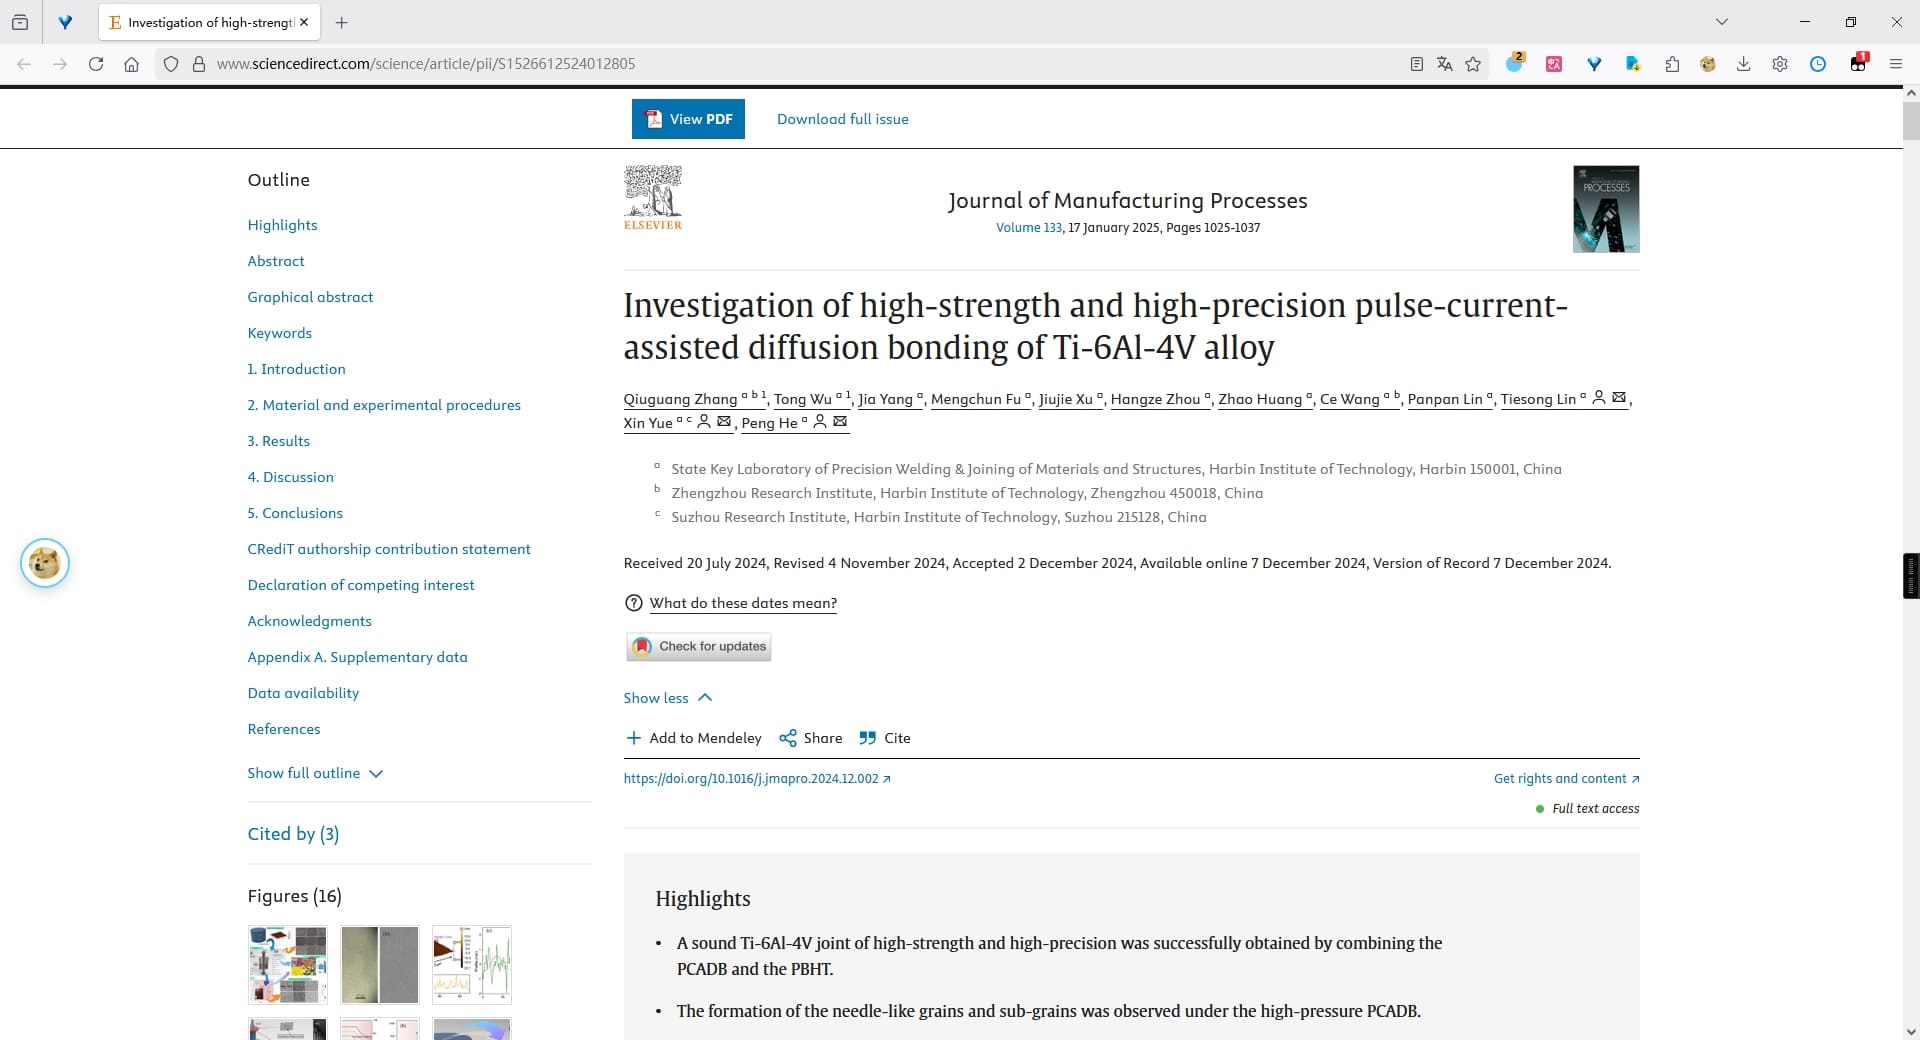Image resolution: width=1920 pixels, height=1040 pixels.
Task: Open the browser hamburger application menu
Action: (x=1895, y=64)
